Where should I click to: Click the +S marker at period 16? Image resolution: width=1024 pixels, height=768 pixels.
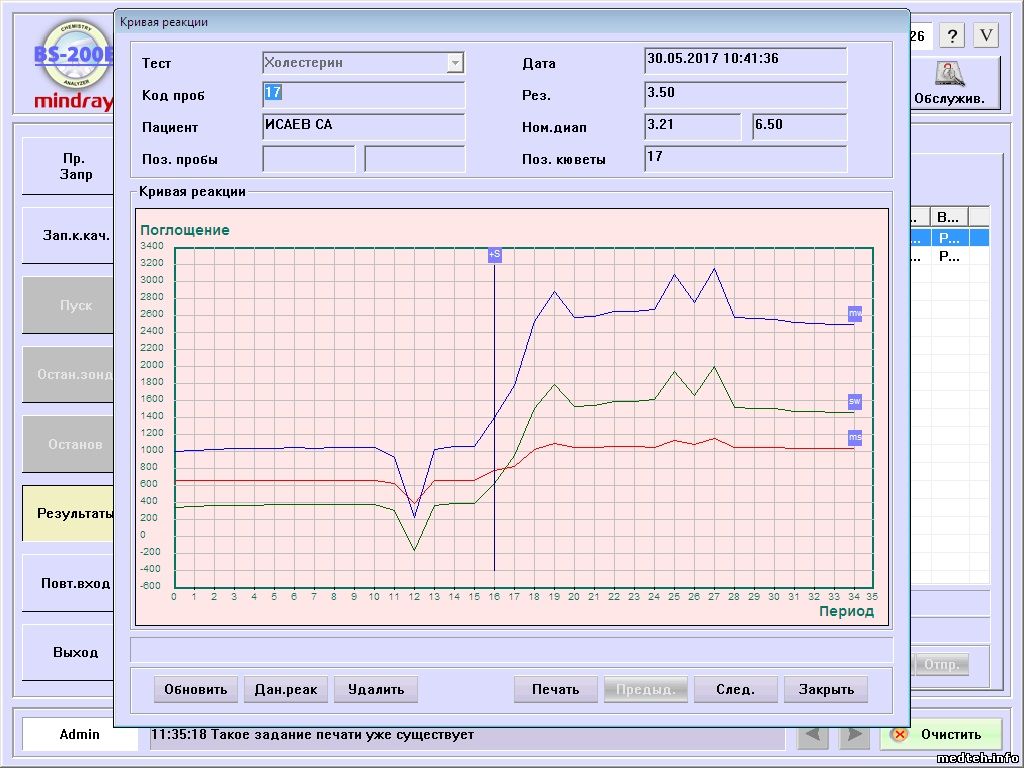[x=494, y=255]
